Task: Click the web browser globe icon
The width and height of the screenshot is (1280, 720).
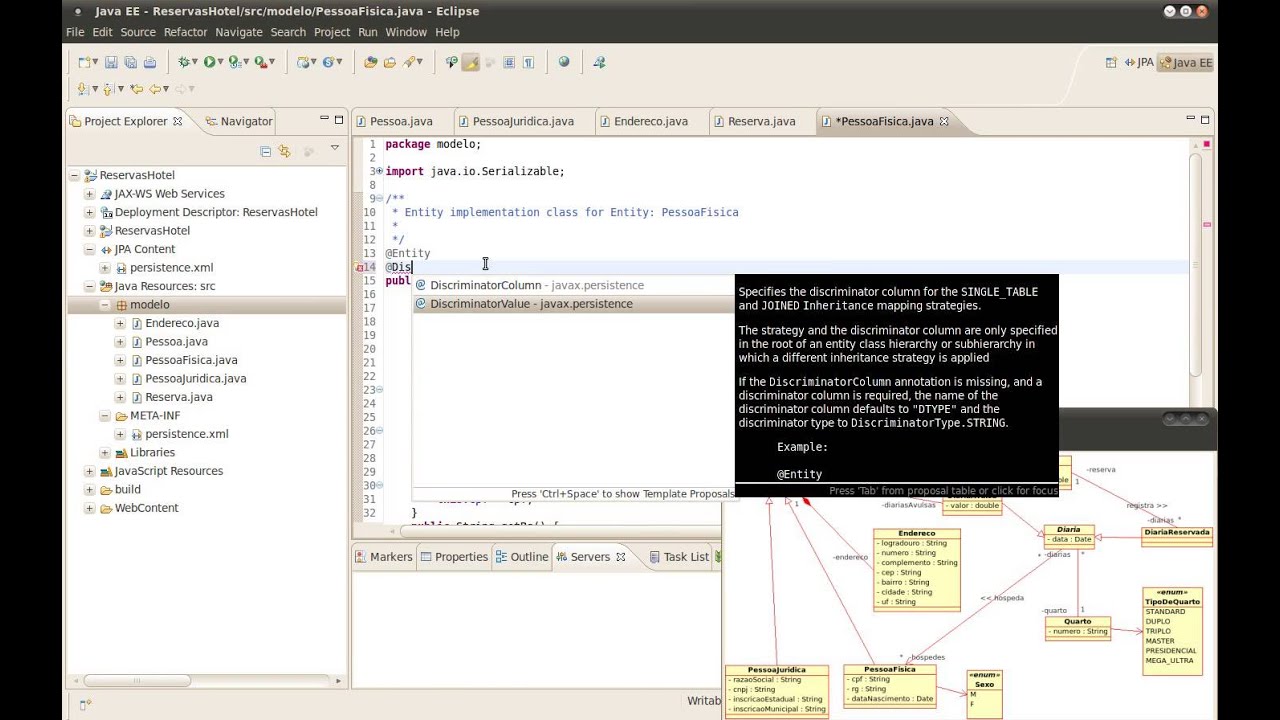Action: [x=564, y=62]
